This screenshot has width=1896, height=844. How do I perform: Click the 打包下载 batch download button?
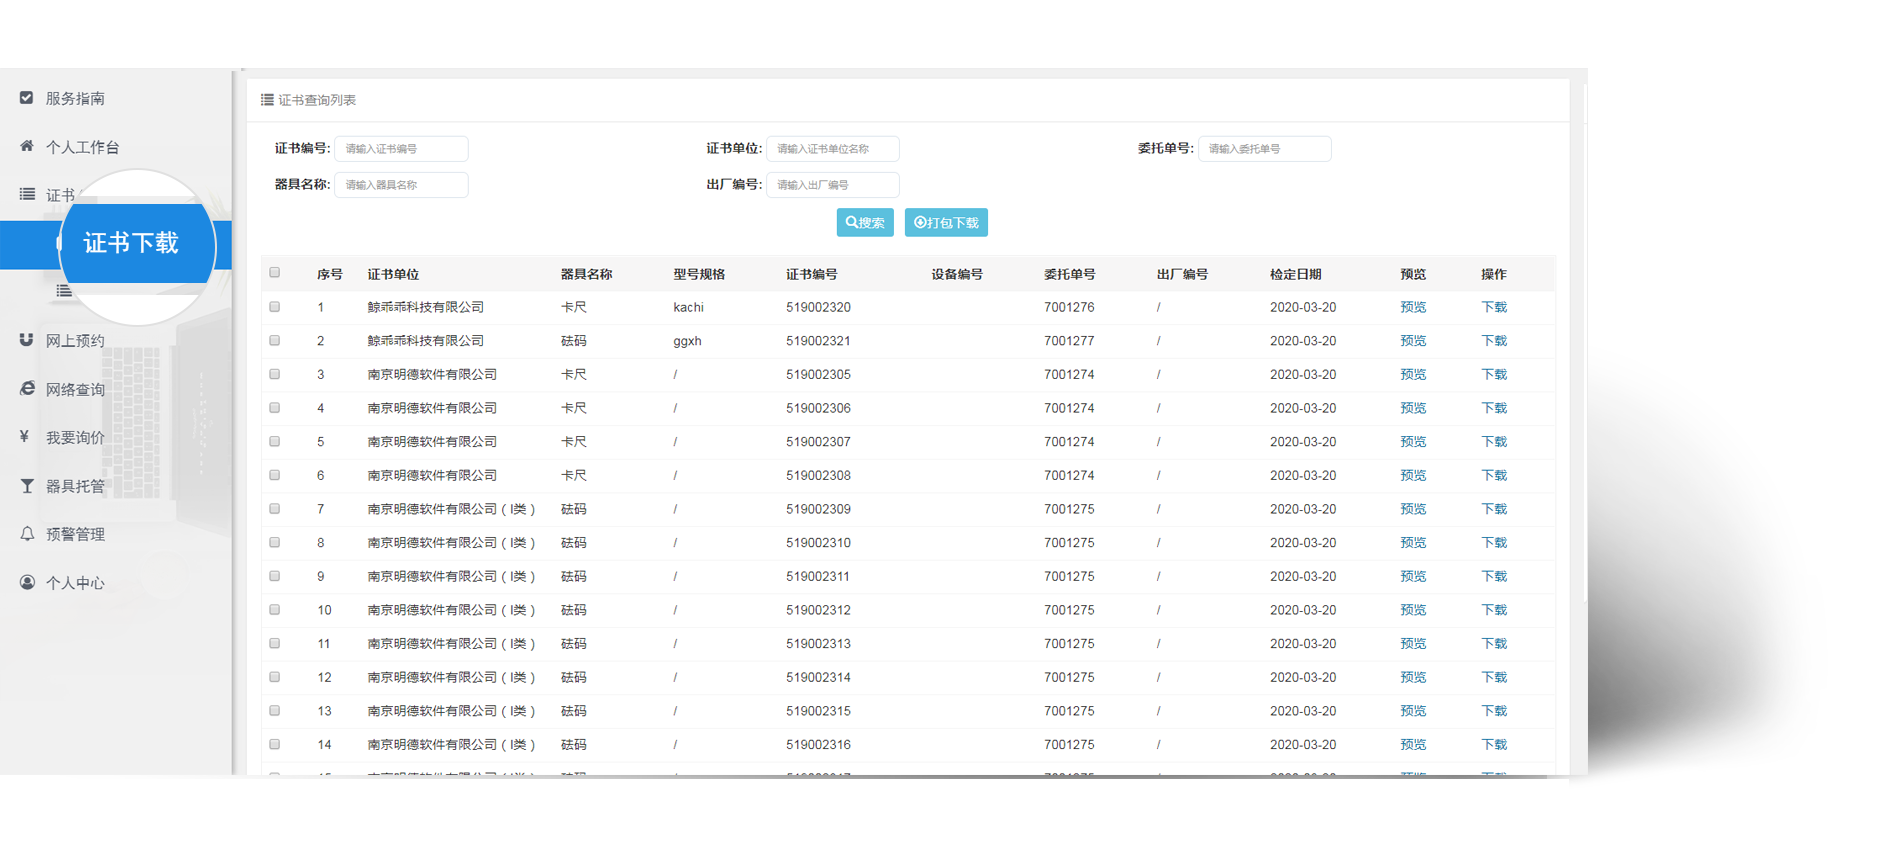946,223
